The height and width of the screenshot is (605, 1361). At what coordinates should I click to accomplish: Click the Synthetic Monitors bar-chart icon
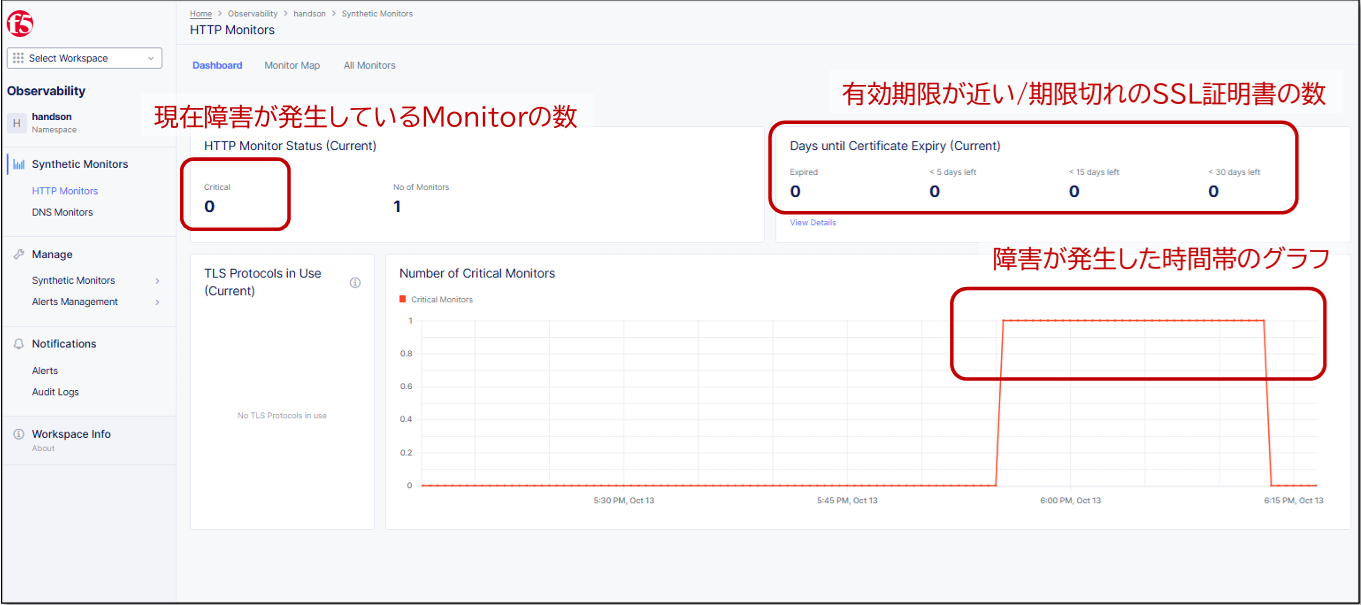point(19,164)
